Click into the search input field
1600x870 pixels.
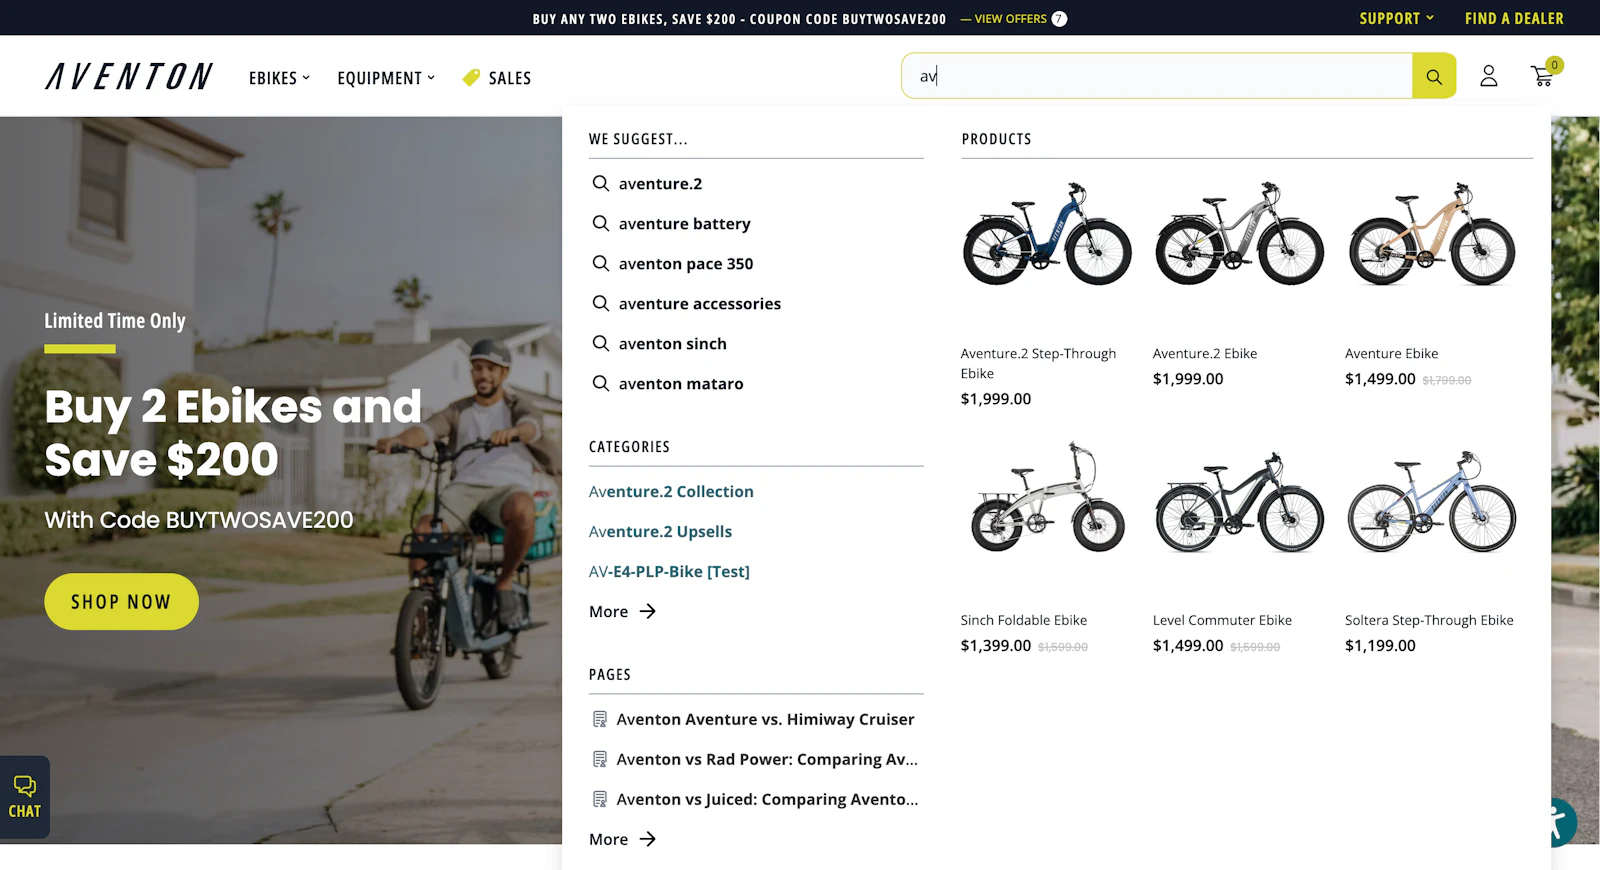point(1157,76)
